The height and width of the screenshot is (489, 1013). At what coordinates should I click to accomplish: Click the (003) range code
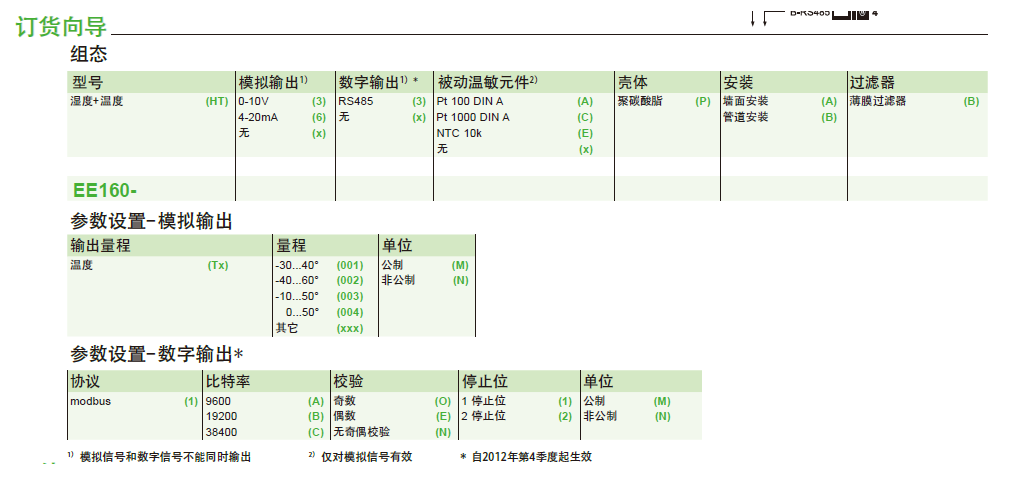click(350, 297)
